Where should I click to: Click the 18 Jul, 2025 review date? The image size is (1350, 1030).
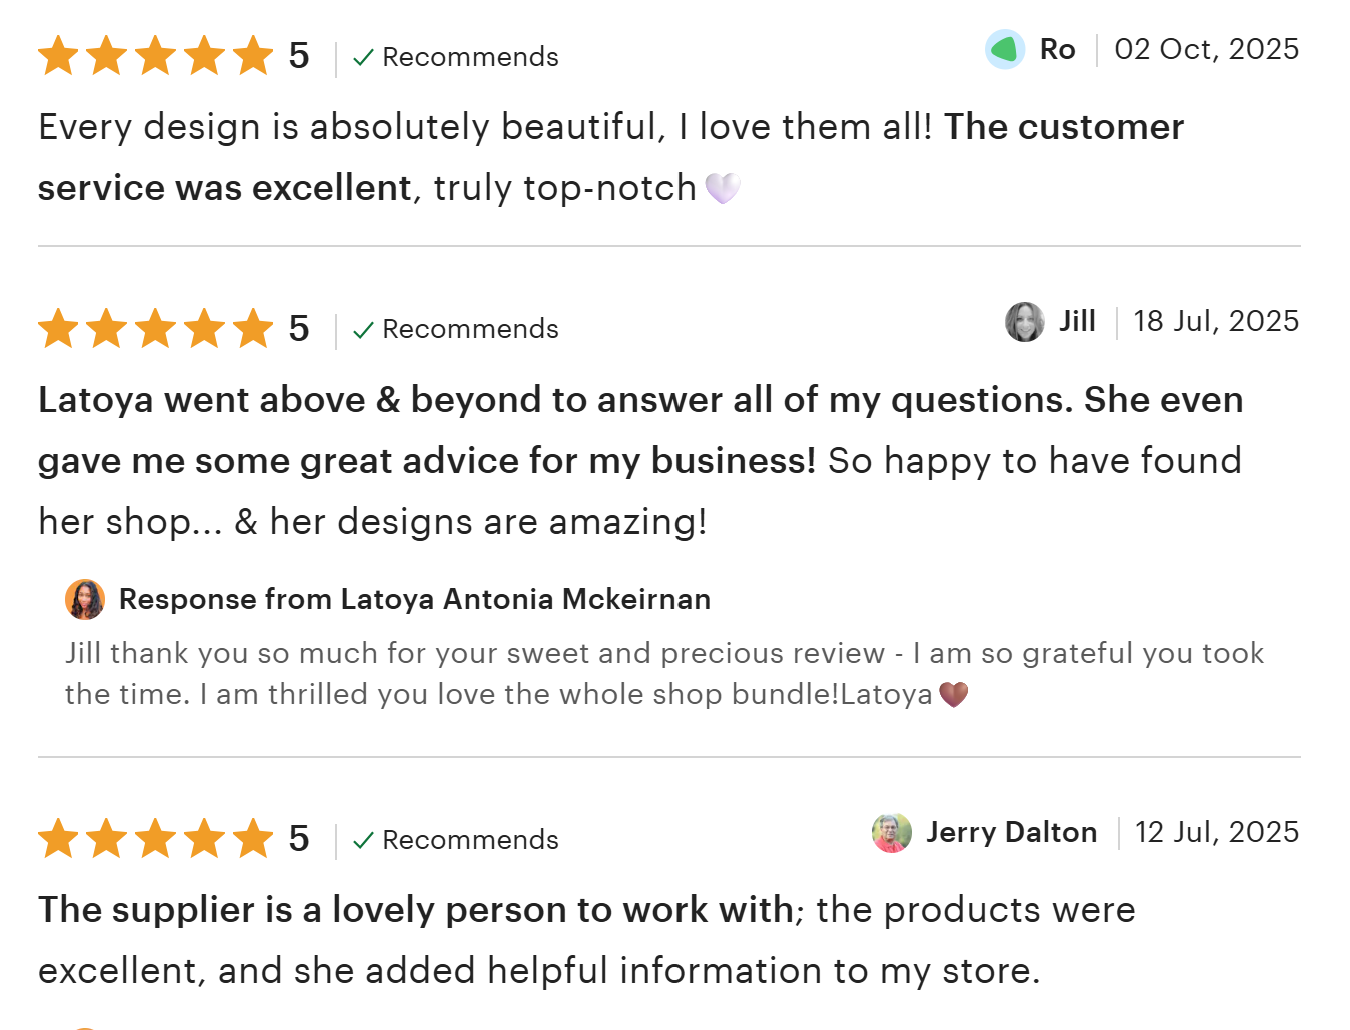click(1215, 321)
